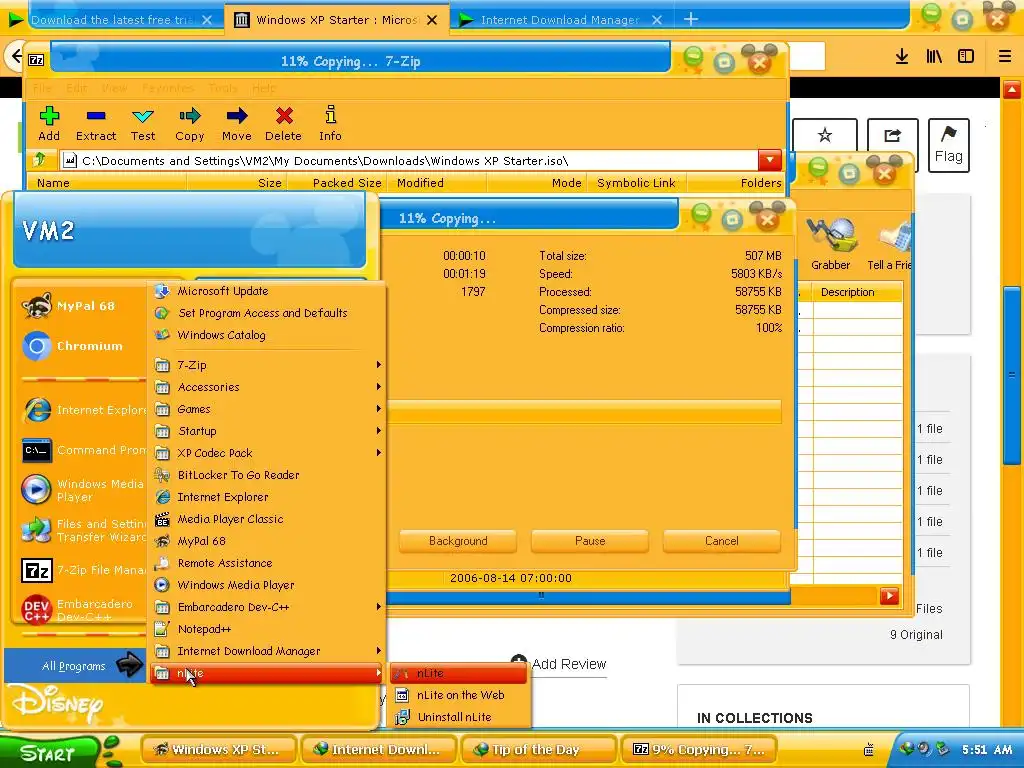Click the Description column header in Download Manager
1024x768 pixels.
click(857, 292)
